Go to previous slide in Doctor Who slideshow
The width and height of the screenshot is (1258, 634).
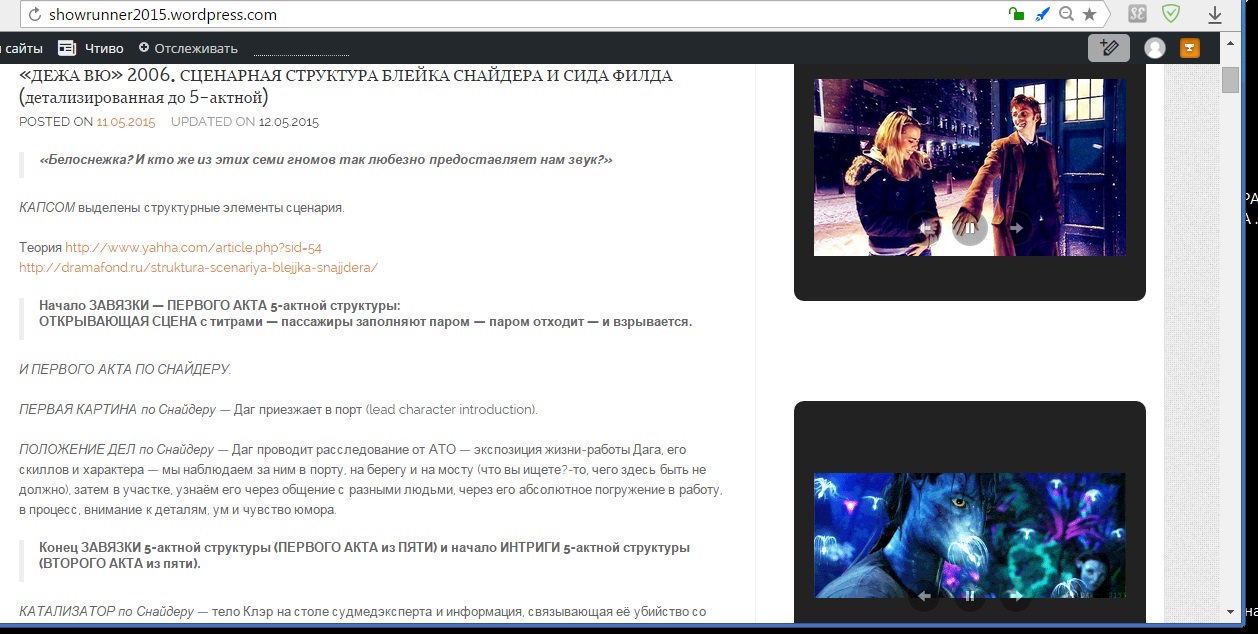click(926, 228)
